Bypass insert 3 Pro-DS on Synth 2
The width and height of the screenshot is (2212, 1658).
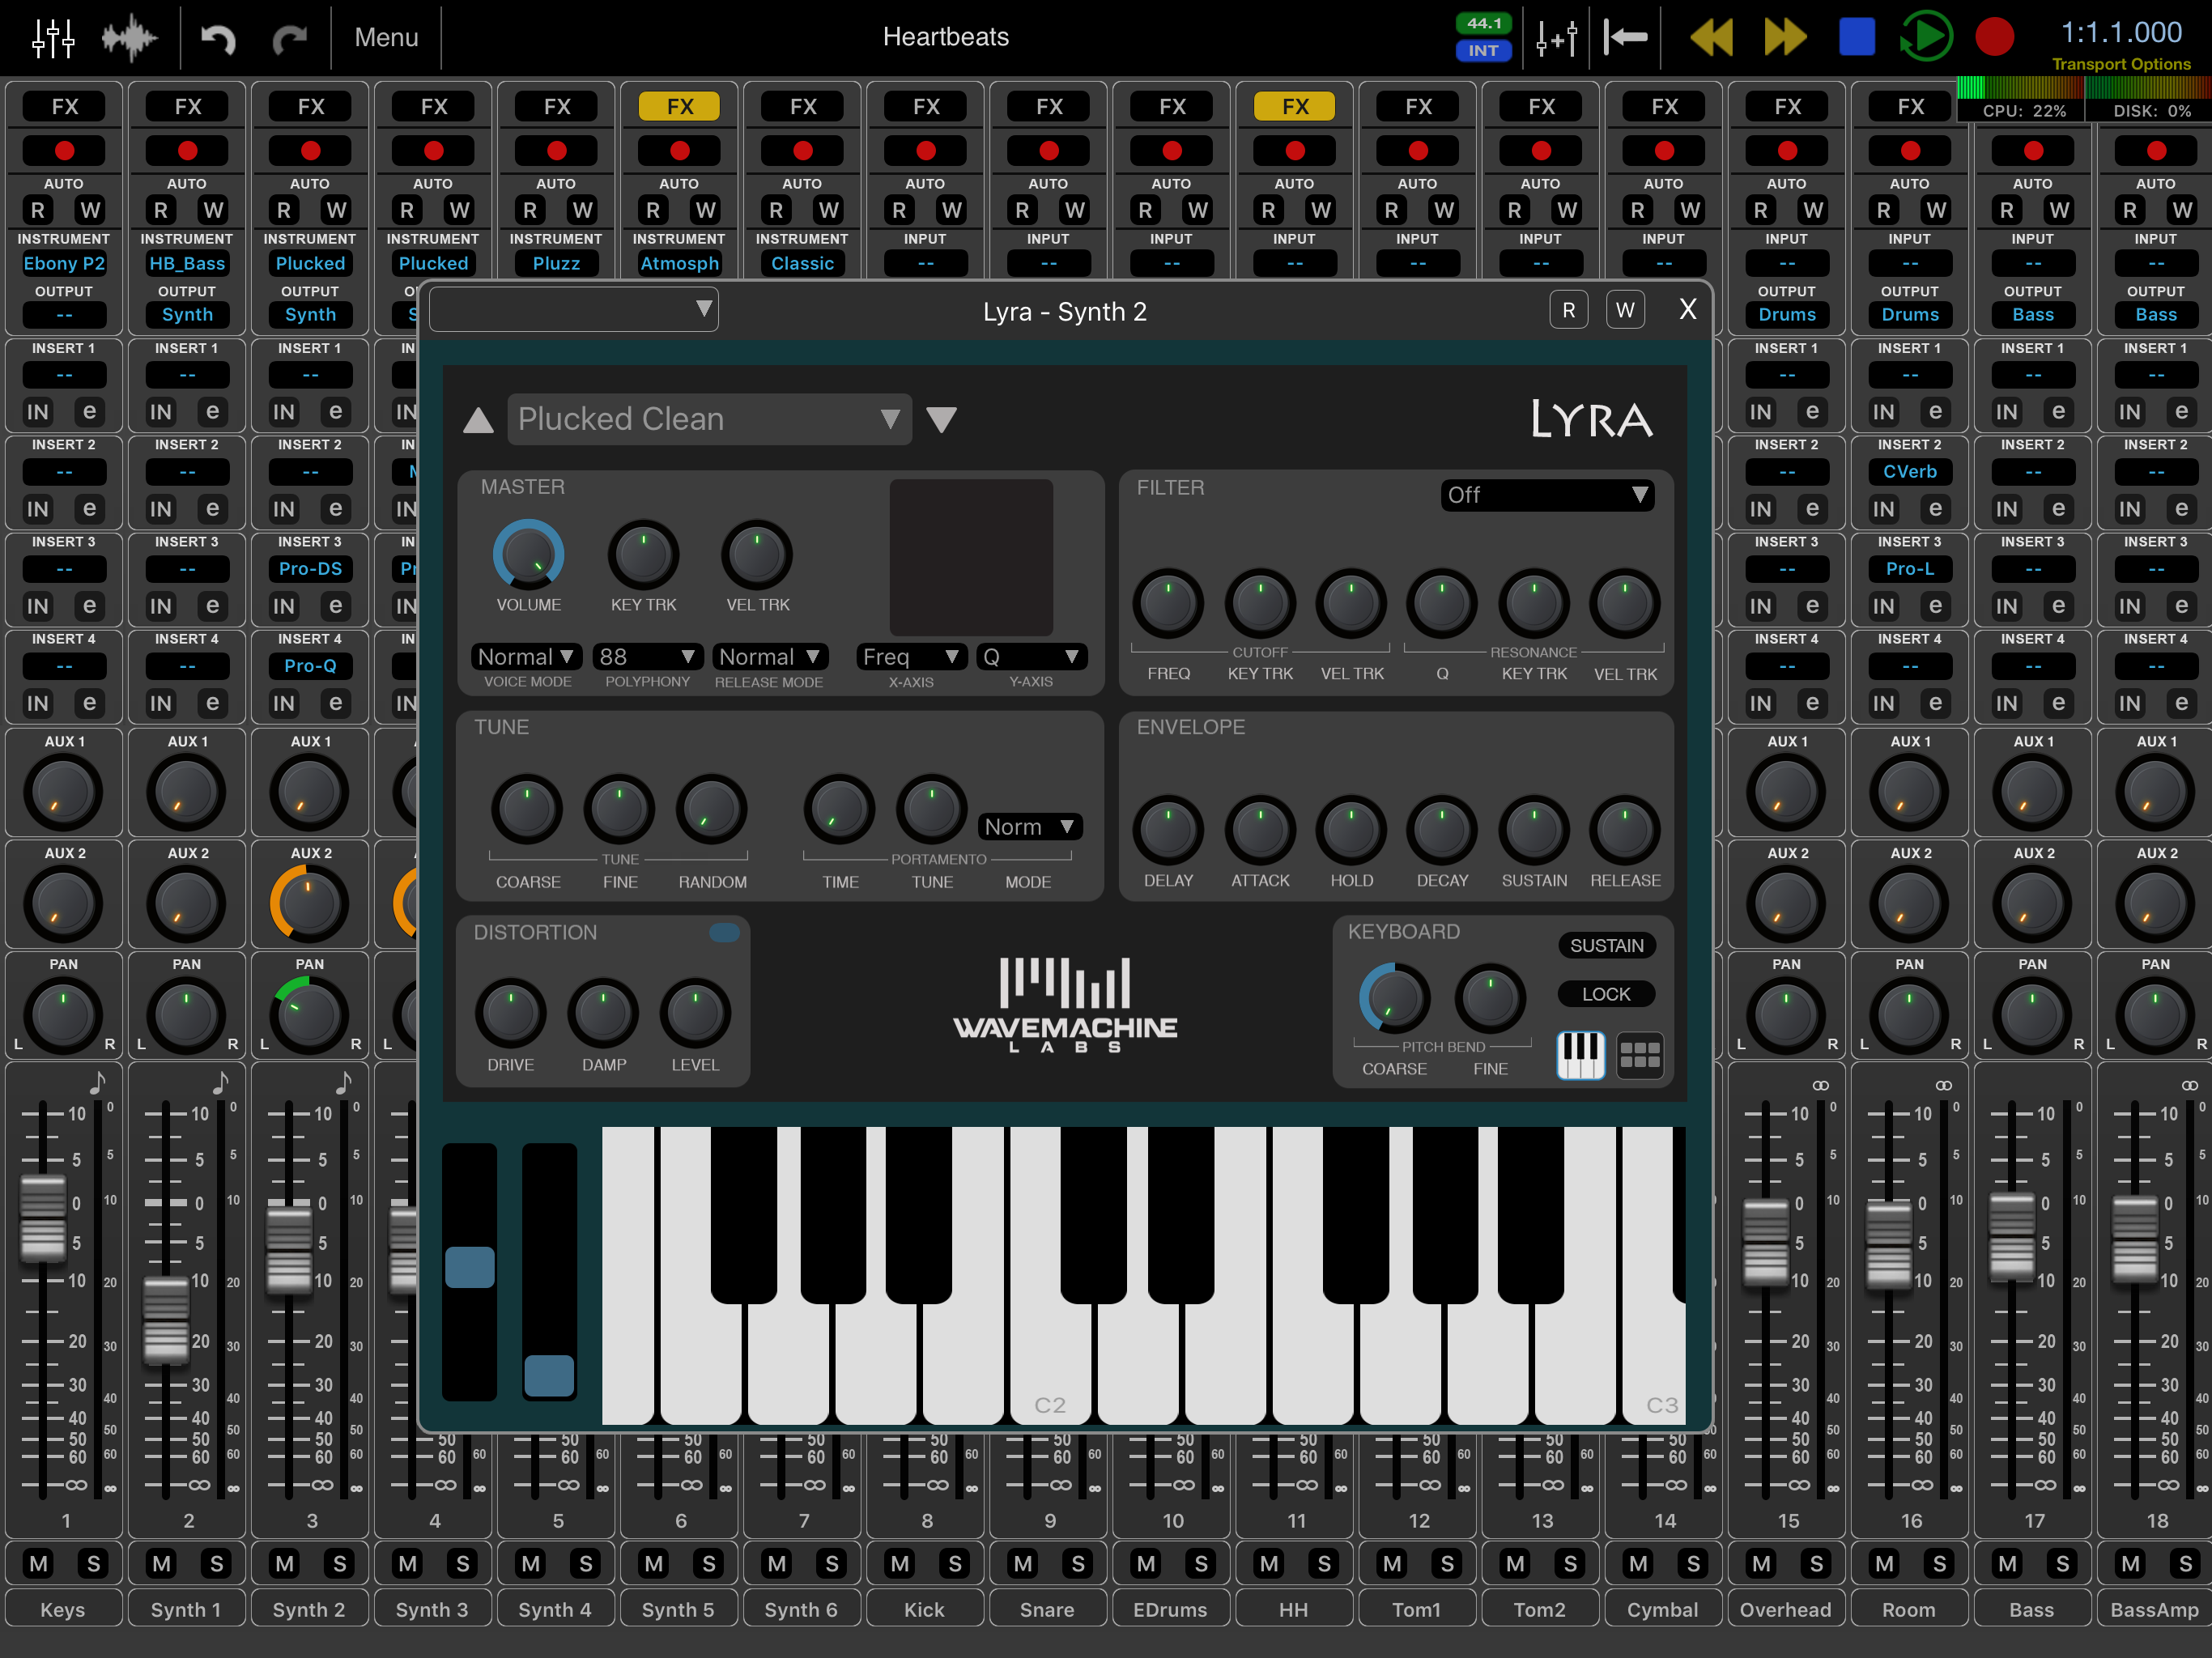click(x=283, y=606)
